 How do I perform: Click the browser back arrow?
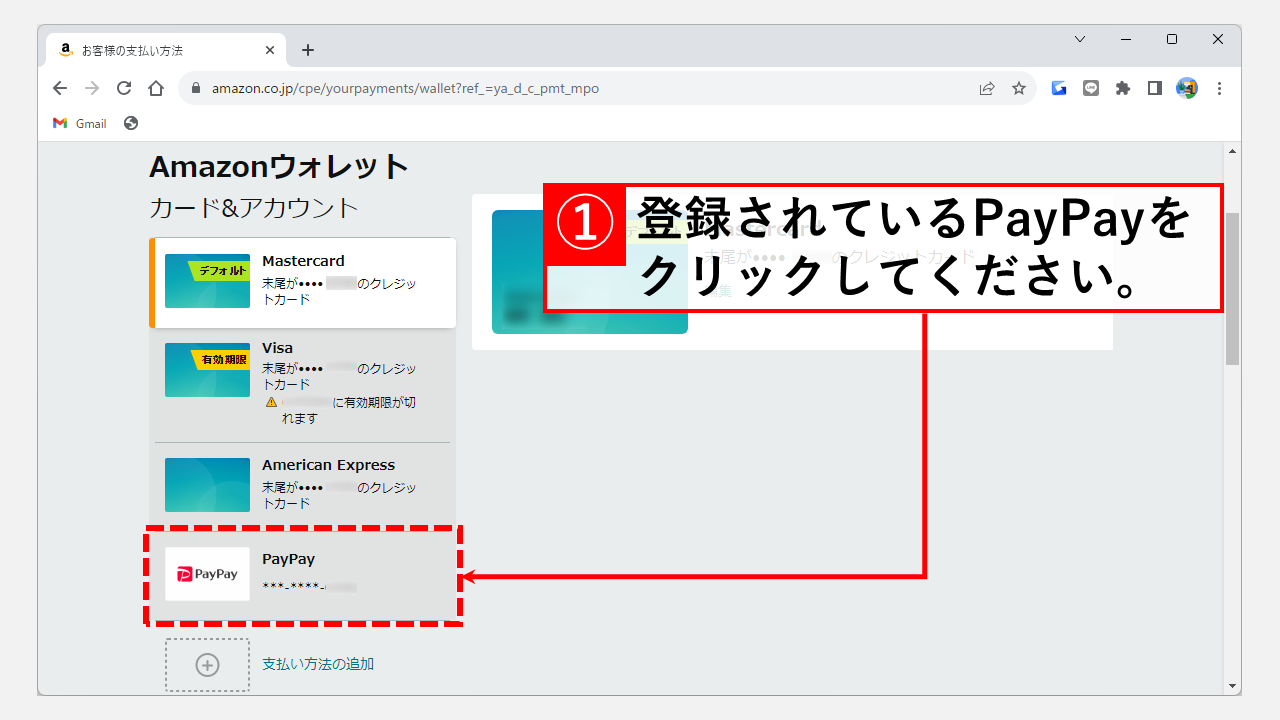pyautogui.click(x=60, y=88)
